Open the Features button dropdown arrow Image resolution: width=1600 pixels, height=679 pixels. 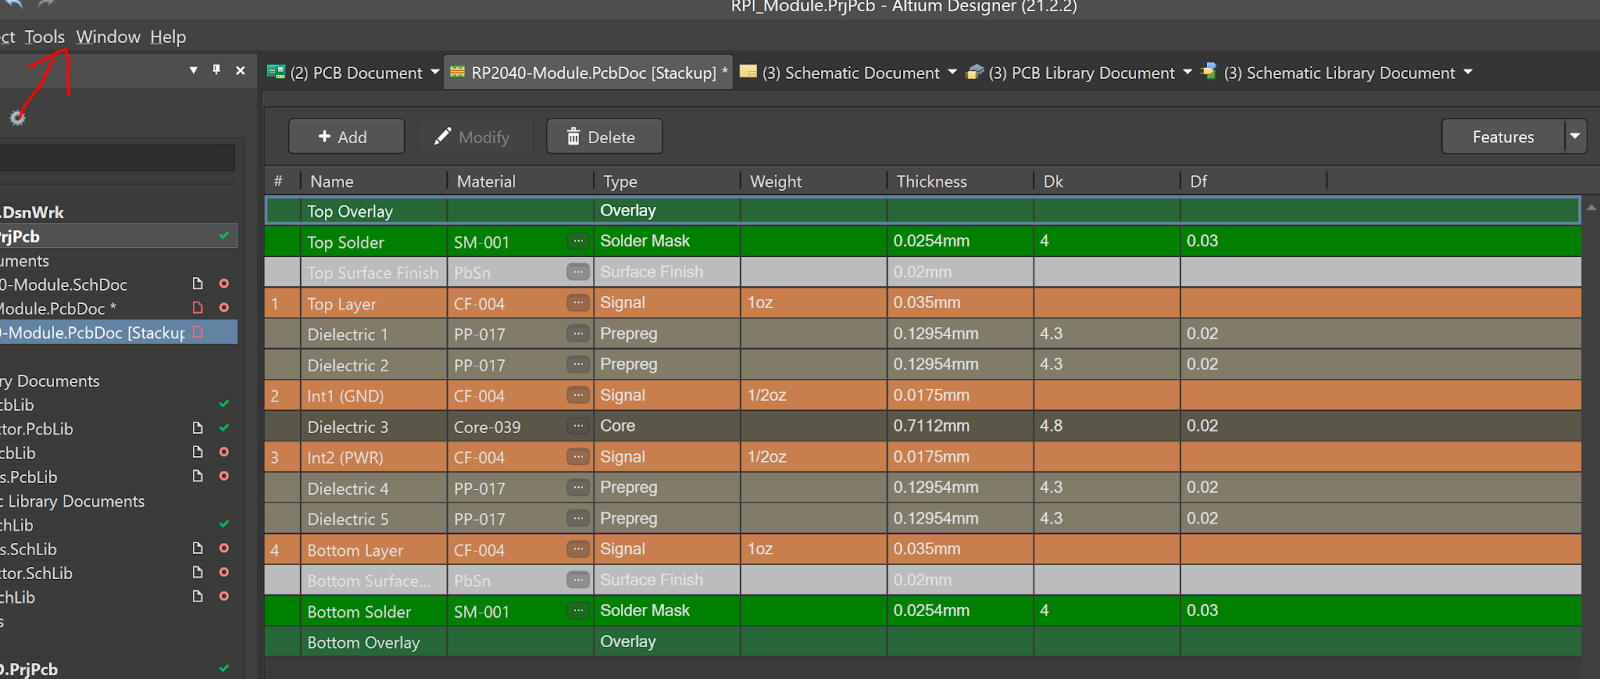click(1575, 136)
